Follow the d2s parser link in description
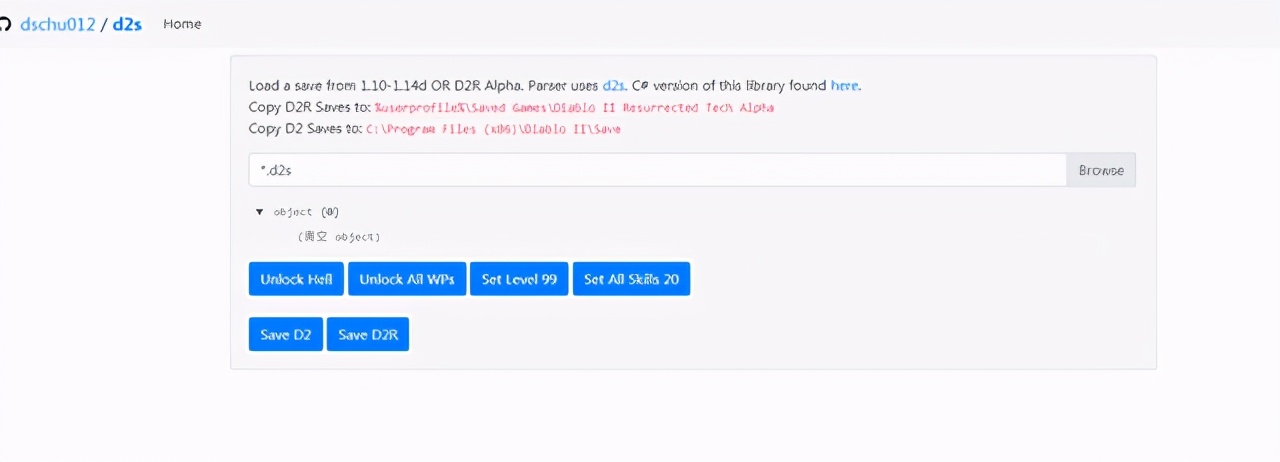Image resolution: width=1280 pixels, height=462 pixels. 613,86
